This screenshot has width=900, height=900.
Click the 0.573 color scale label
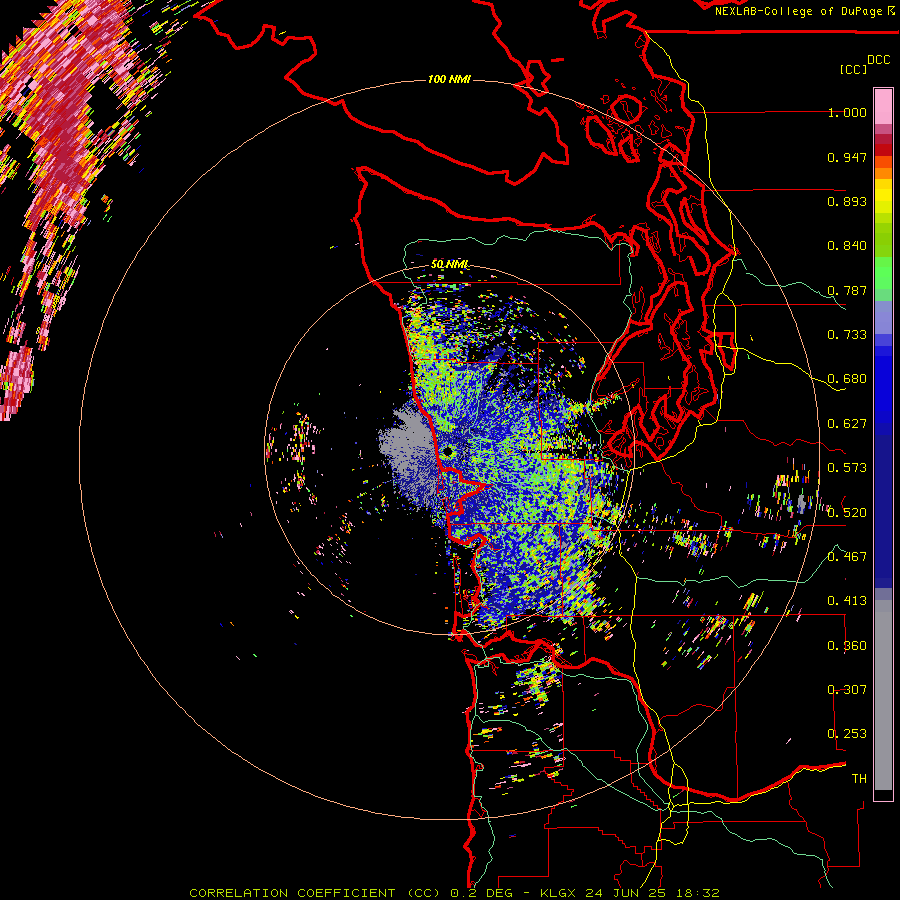point(847,468)
